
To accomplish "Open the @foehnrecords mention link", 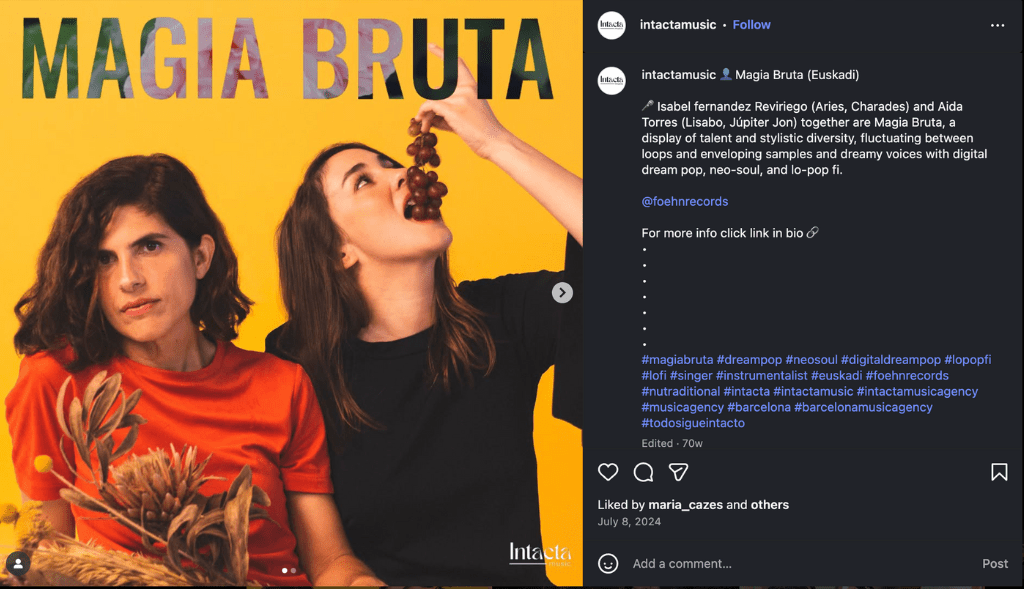I will (x=684, y=201).
